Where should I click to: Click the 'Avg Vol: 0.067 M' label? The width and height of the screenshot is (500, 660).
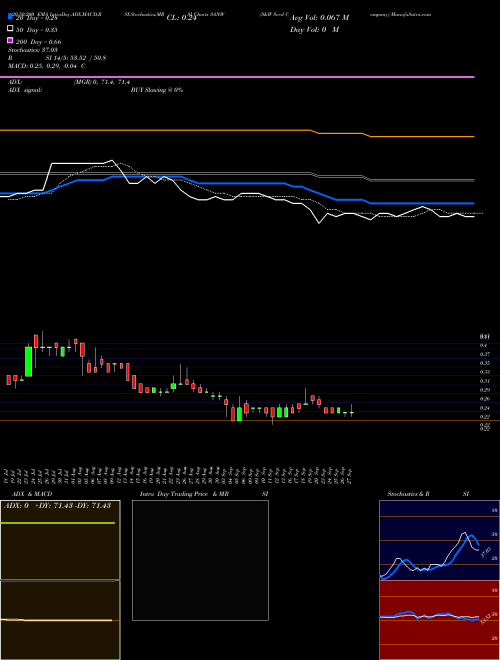319,18
